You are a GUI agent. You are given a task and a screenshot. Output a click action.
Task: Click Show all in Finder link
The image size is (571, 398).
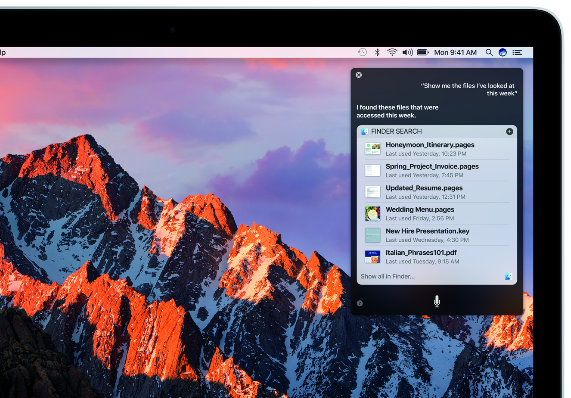pos(387,276)
